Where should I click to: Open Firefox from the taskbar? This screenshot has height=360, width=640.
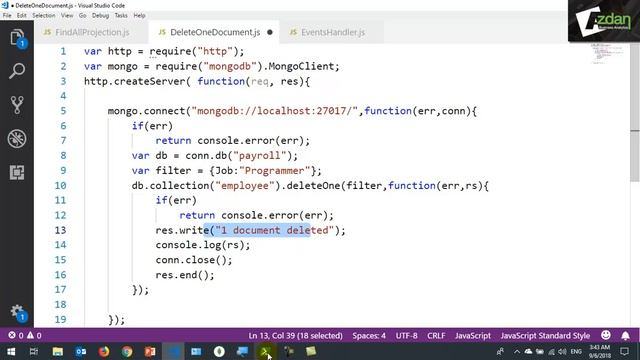coord(104,351)
